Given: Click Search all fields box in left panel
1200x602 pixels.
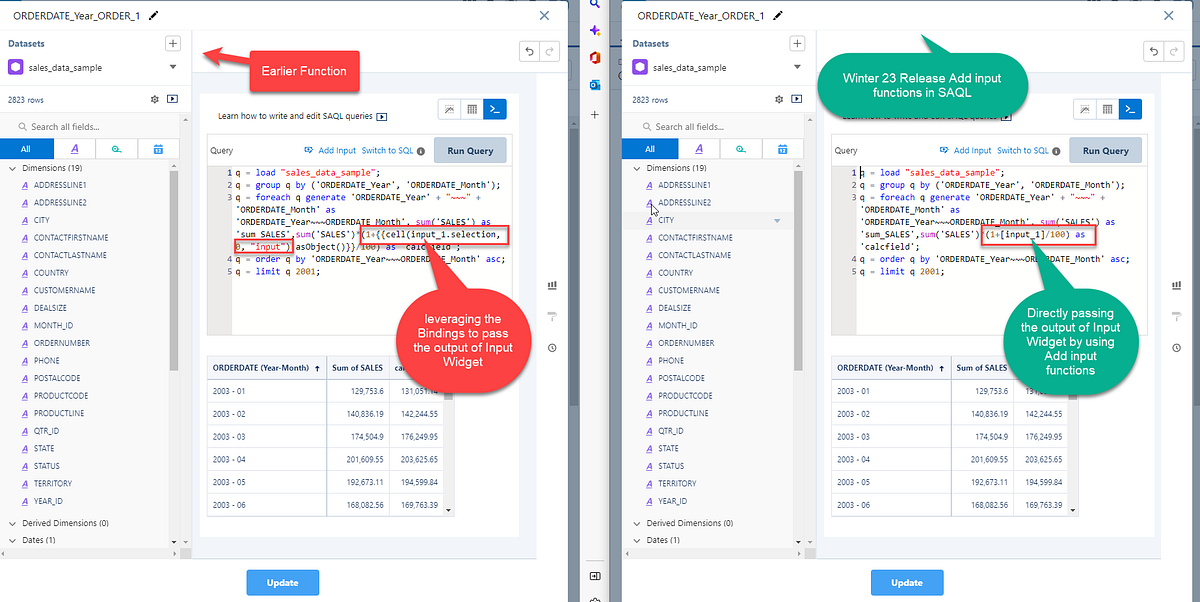Looking at the screenshot, I should [94, 127].
